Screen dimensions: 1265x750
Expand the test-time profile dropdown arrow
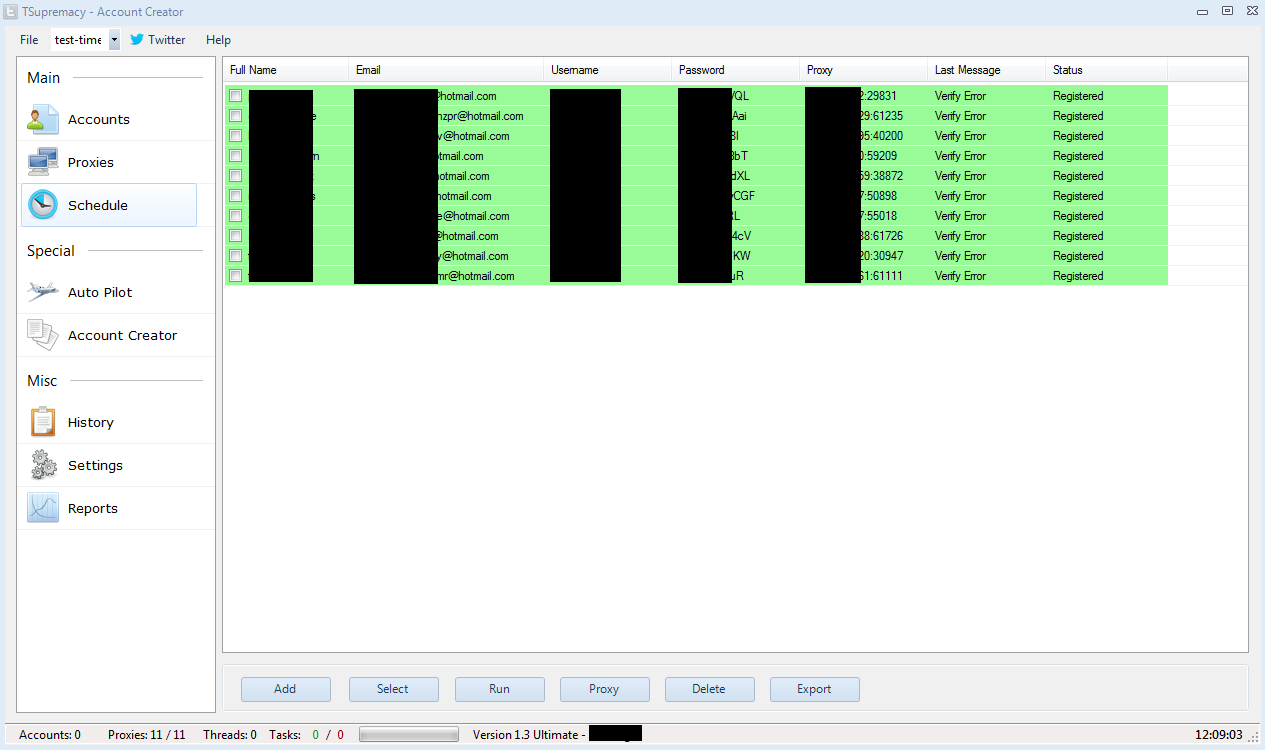click(x=114, y=40)
